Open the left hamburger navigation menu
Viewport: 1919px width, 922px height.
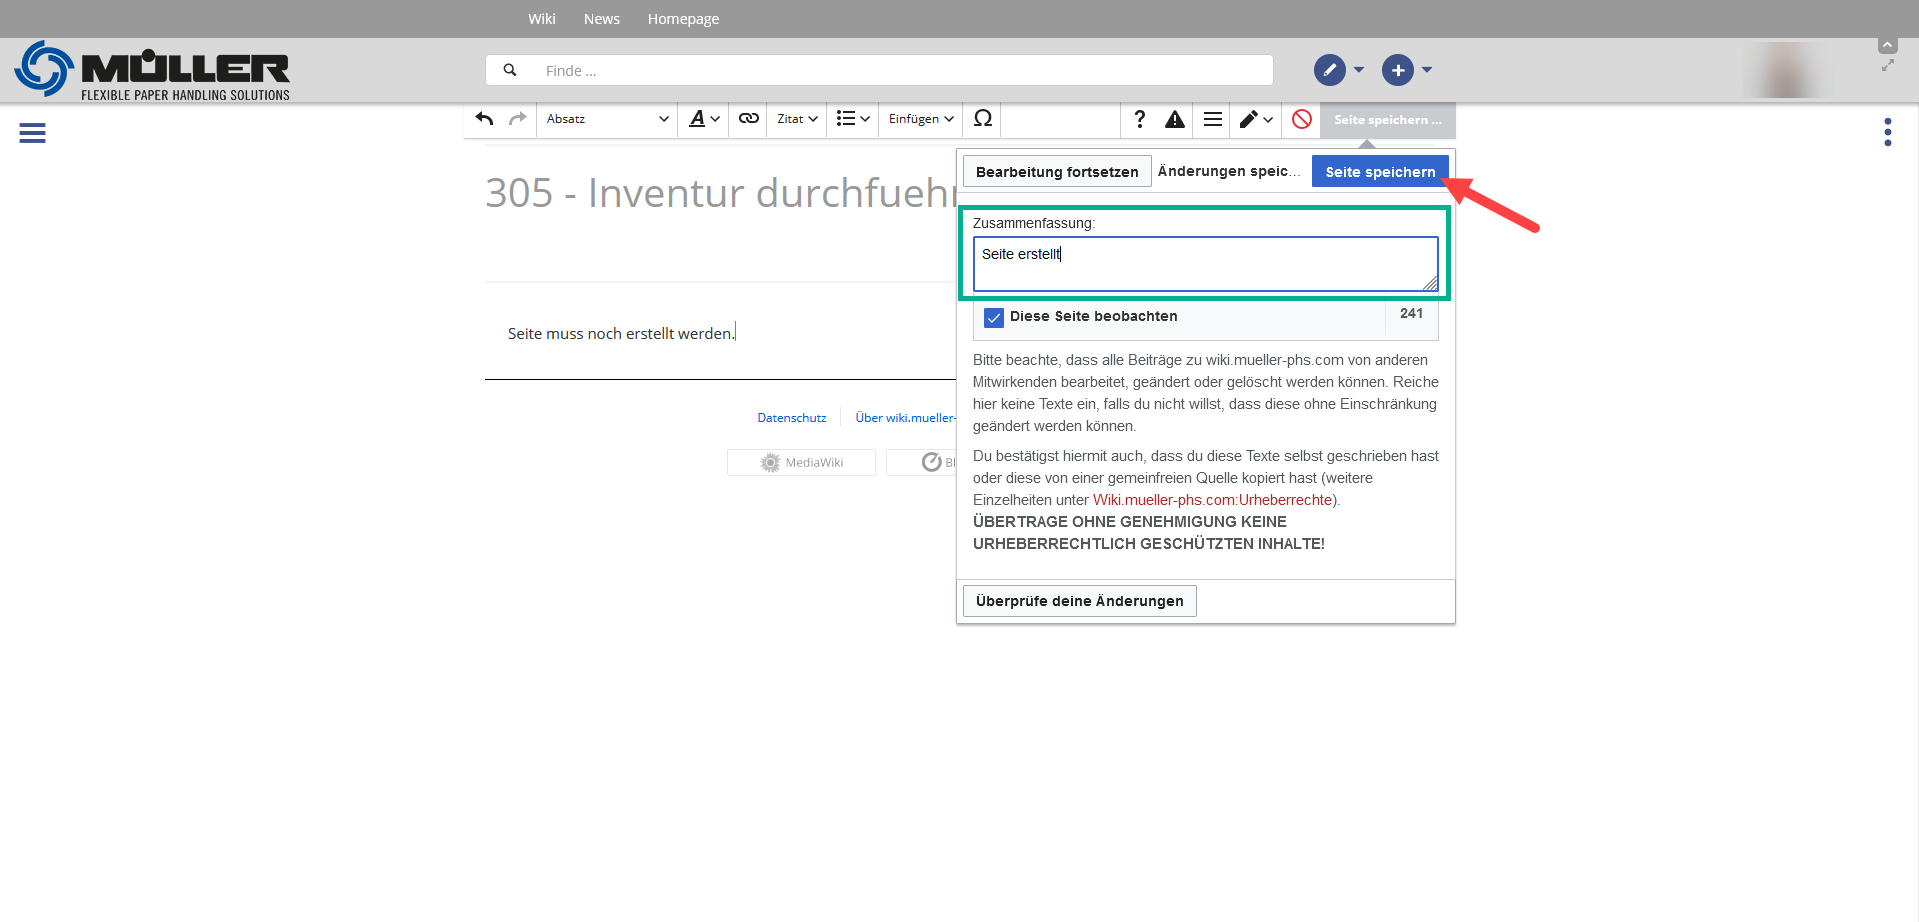[x=32, y=133]
